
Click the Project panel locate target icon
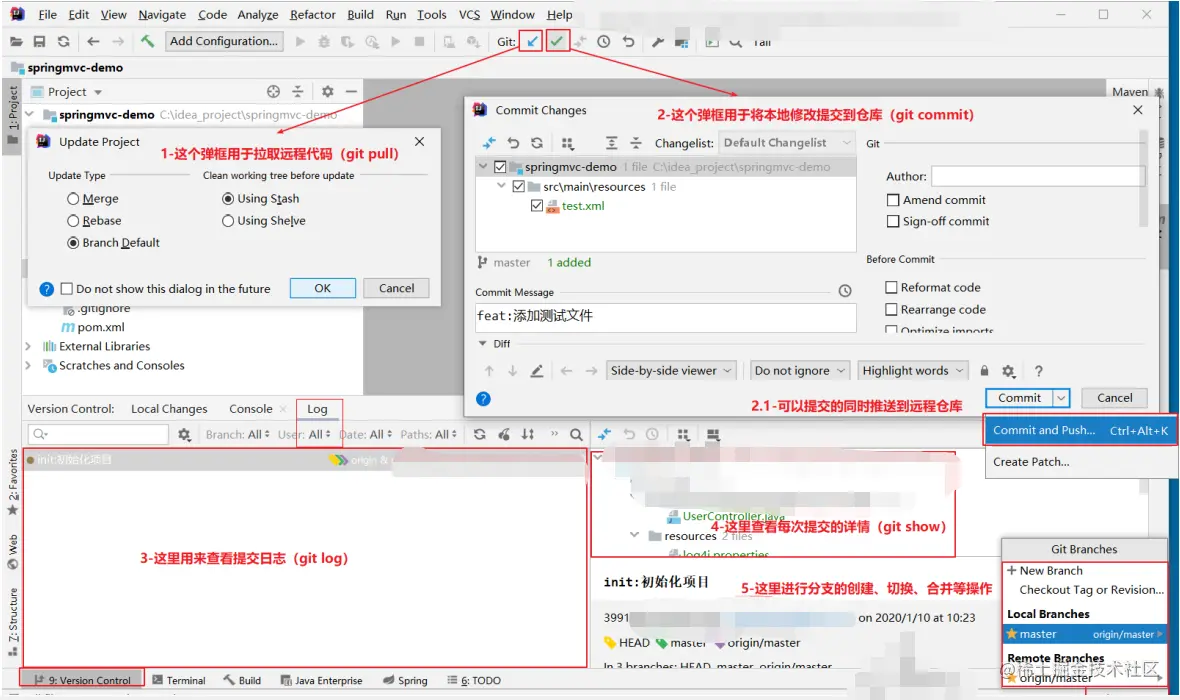[x=273, y=91]
